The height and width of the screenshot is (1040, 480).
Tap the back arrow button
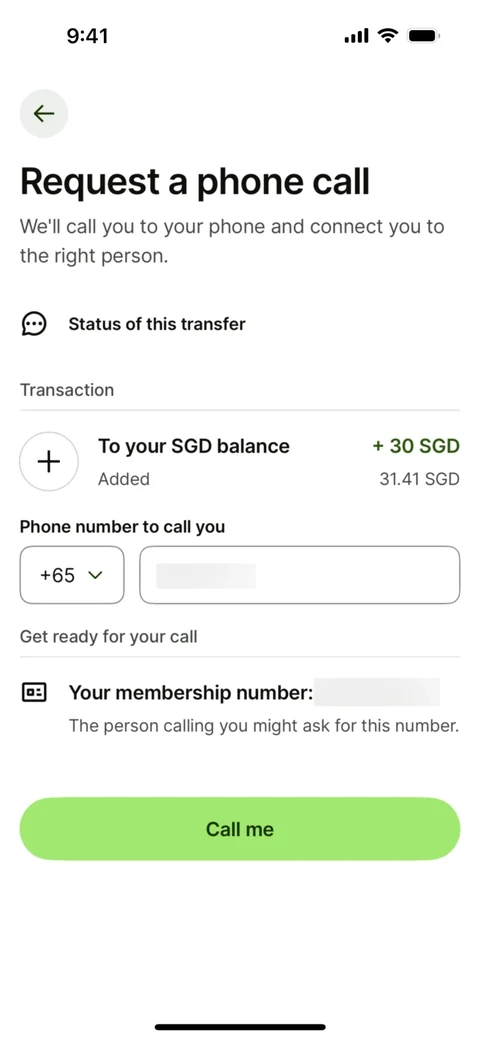(x=44, y=113)
